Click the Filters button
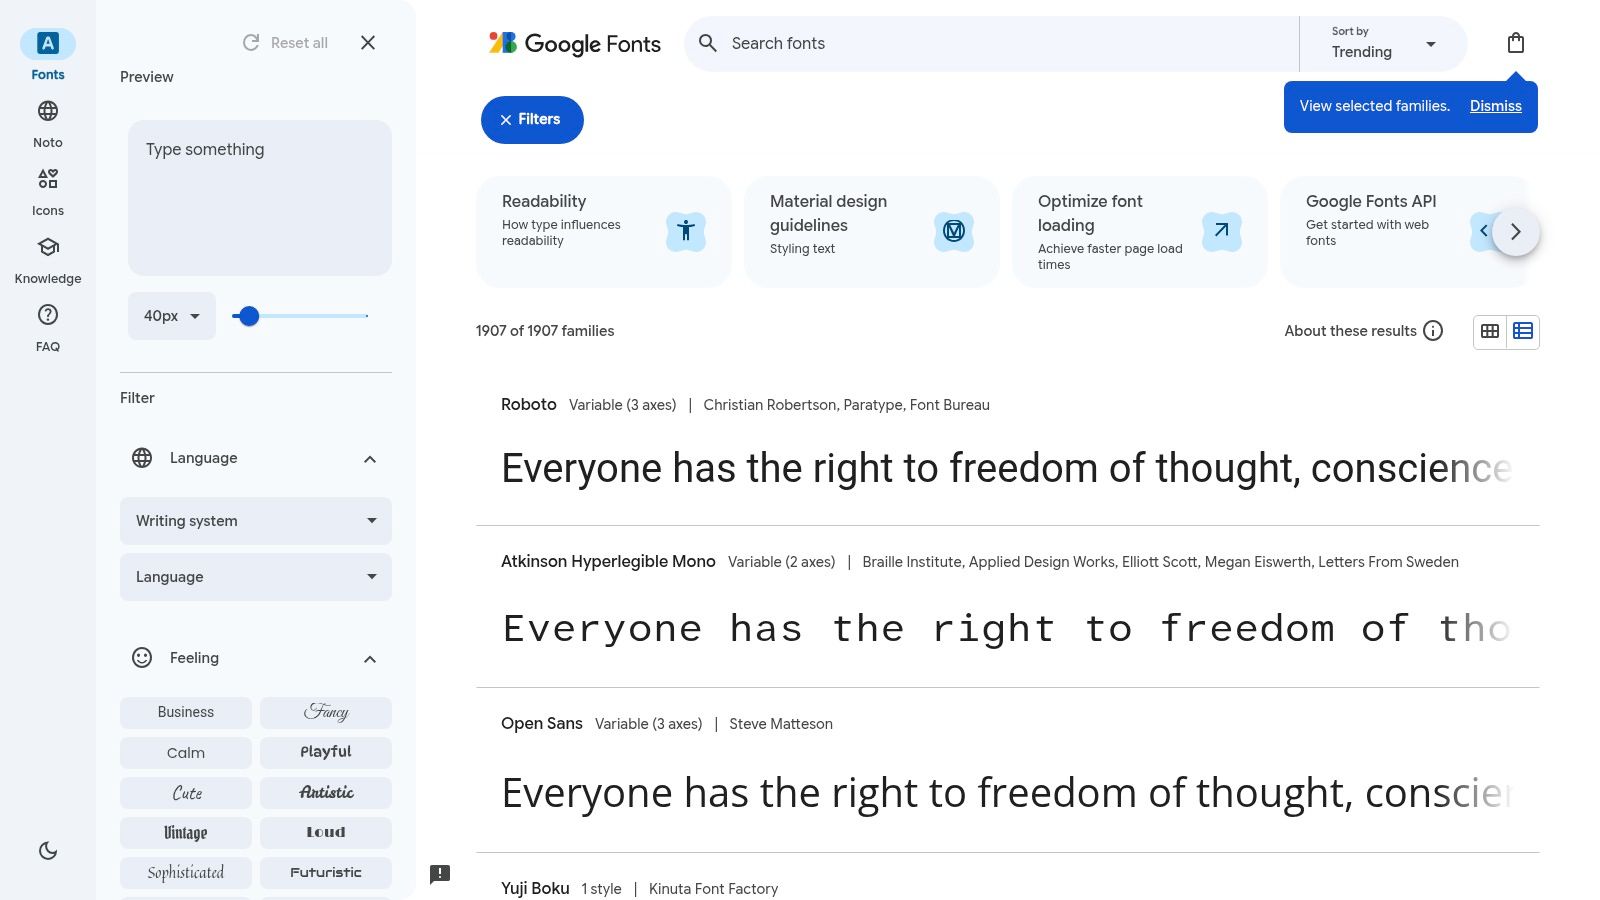 click(x=531, y=119)
